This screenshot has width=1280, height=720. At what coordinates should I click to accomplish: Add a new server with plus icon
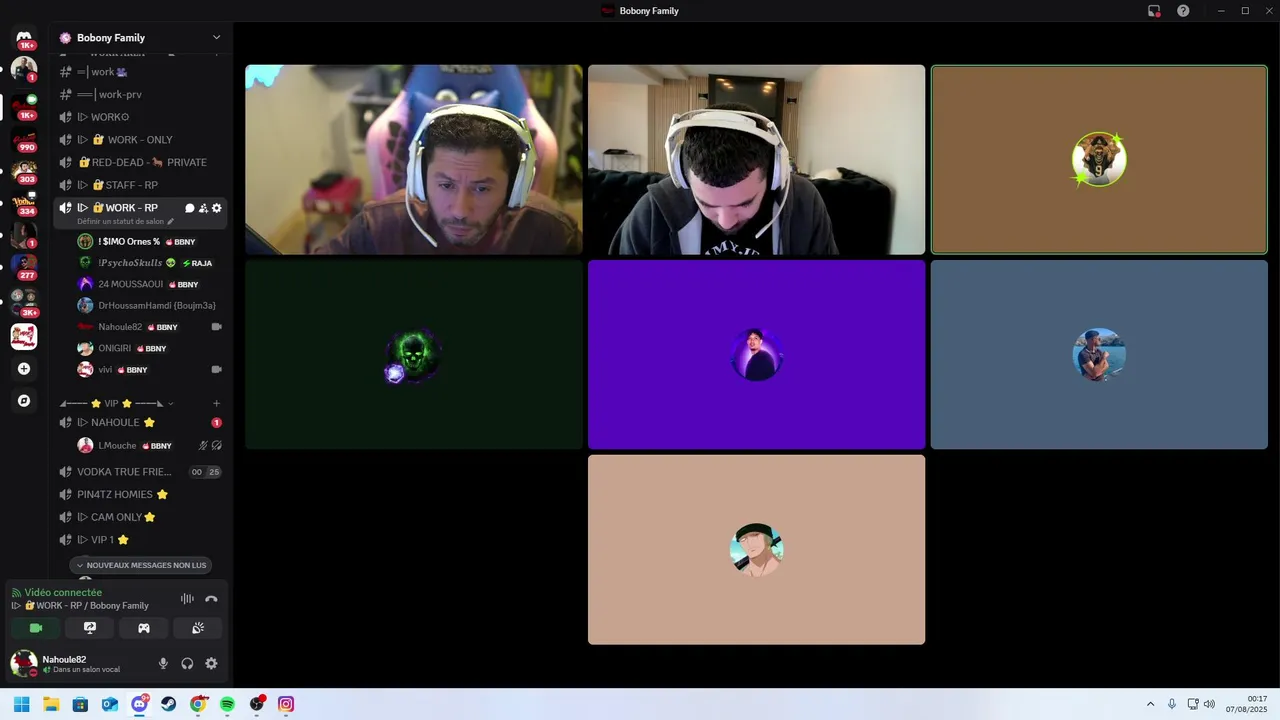[24, 369]
